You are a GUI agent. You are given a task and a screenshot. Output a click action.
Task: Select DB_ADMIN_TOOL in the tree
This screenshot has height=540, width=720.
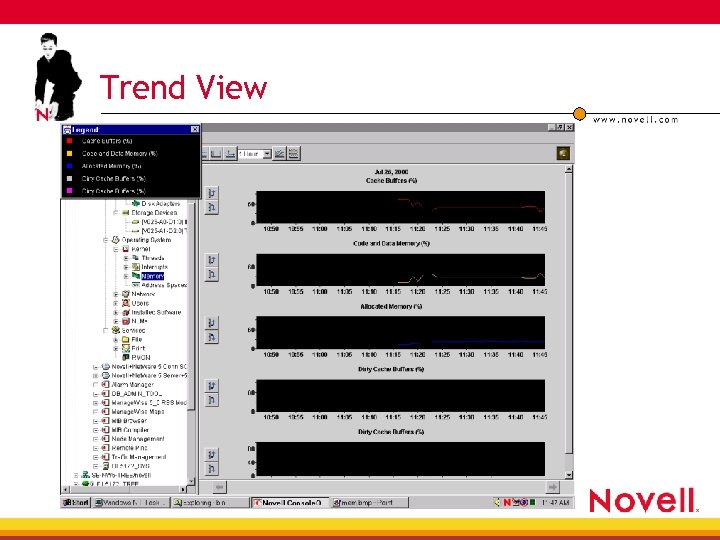coord(137,394)
